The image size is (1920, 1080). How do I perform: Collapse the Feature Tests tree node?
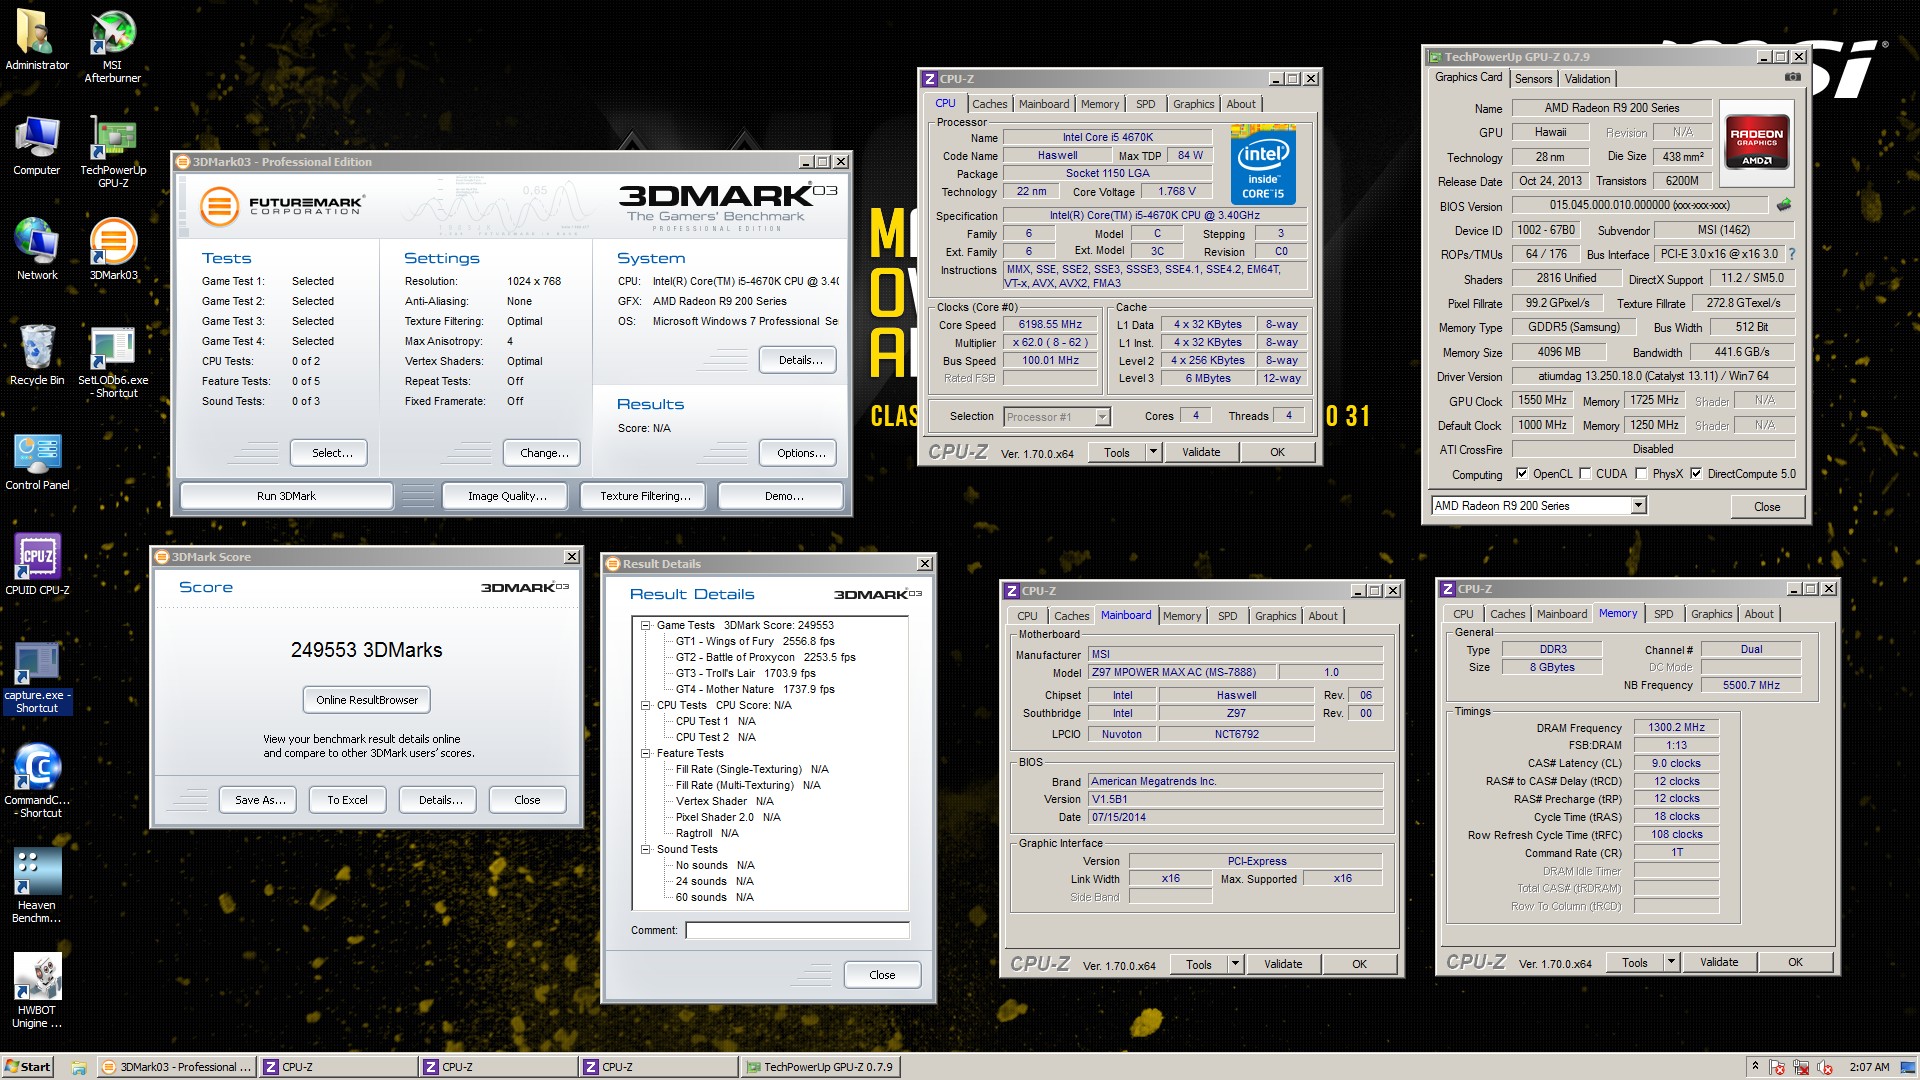pyautogui.click(x=646, y=753)
